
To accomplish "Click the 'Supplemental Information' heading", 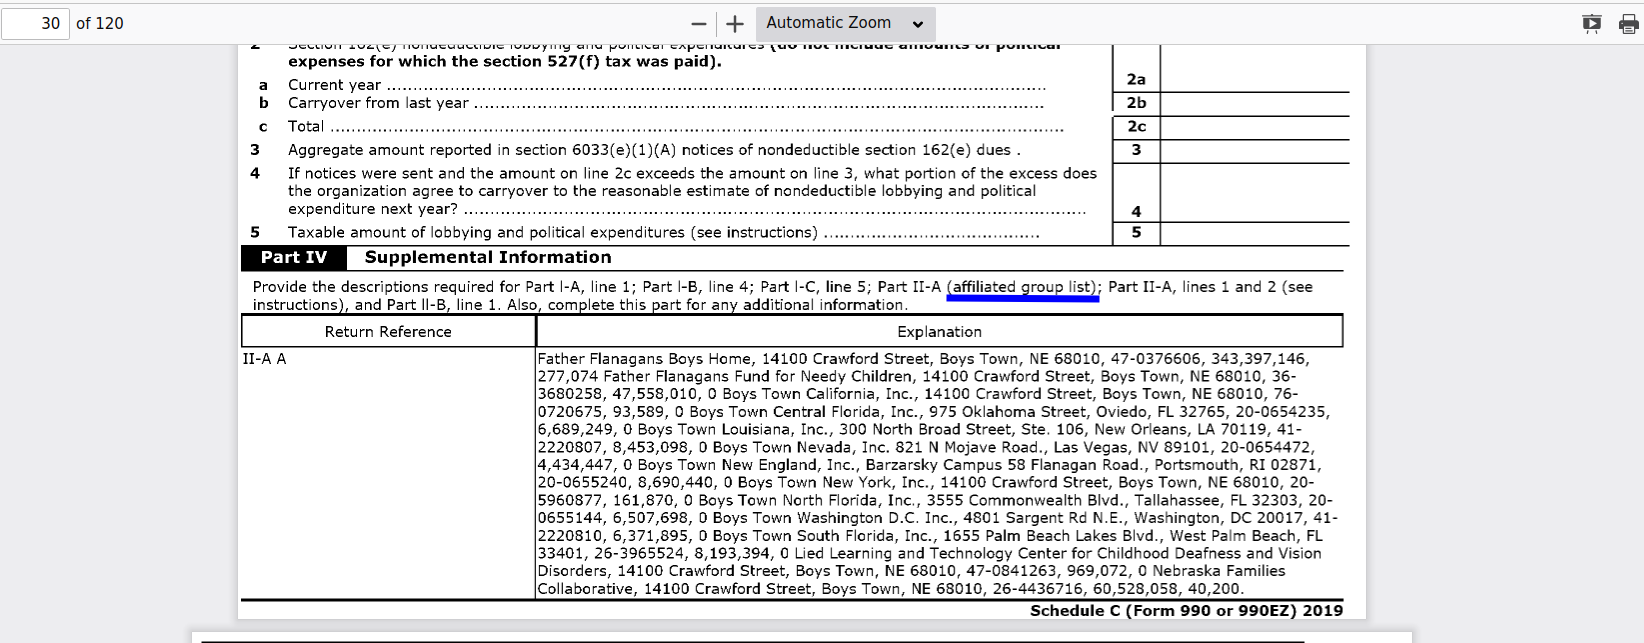I will pyautogui.click(x=488, y=258).
